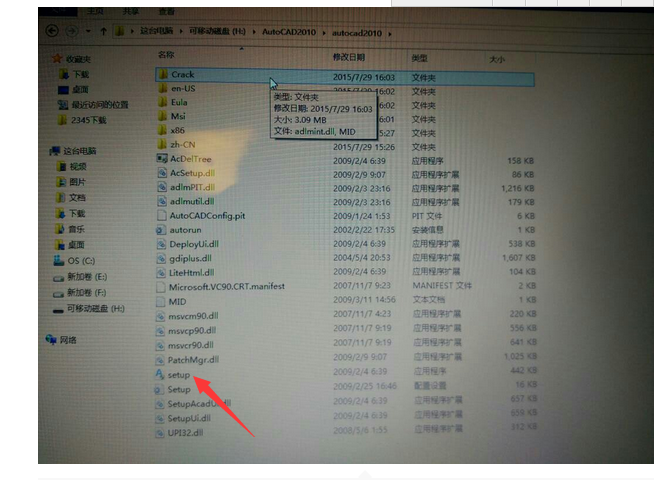The image size is (672, 480).
Task: Select the AcDelTree application icon
Action: tap(162, 159)
